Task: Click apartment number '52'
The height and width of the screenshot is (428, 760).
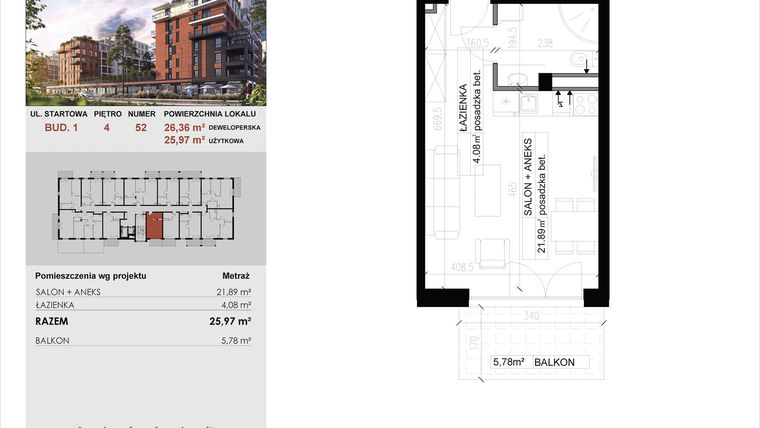Action: pos(141,127)
